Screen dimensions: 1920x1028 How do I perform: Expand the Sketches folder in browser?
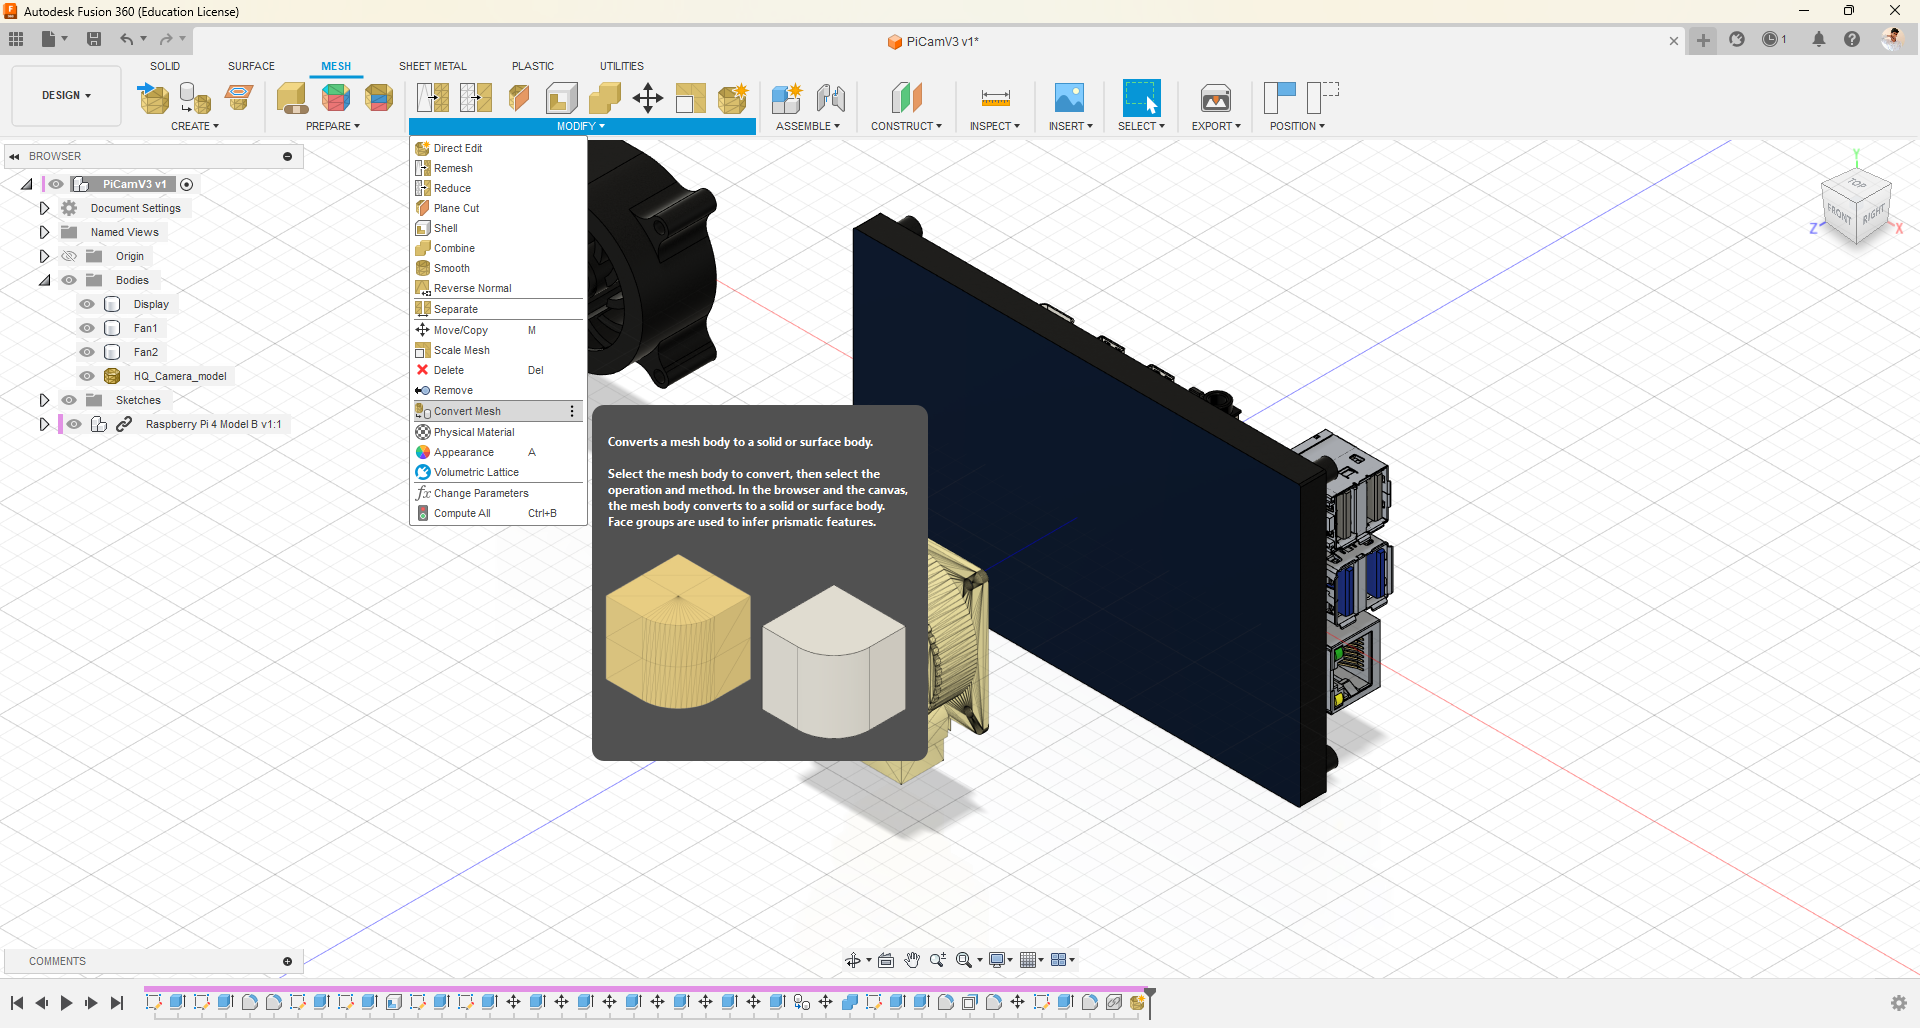click(44, 400)
